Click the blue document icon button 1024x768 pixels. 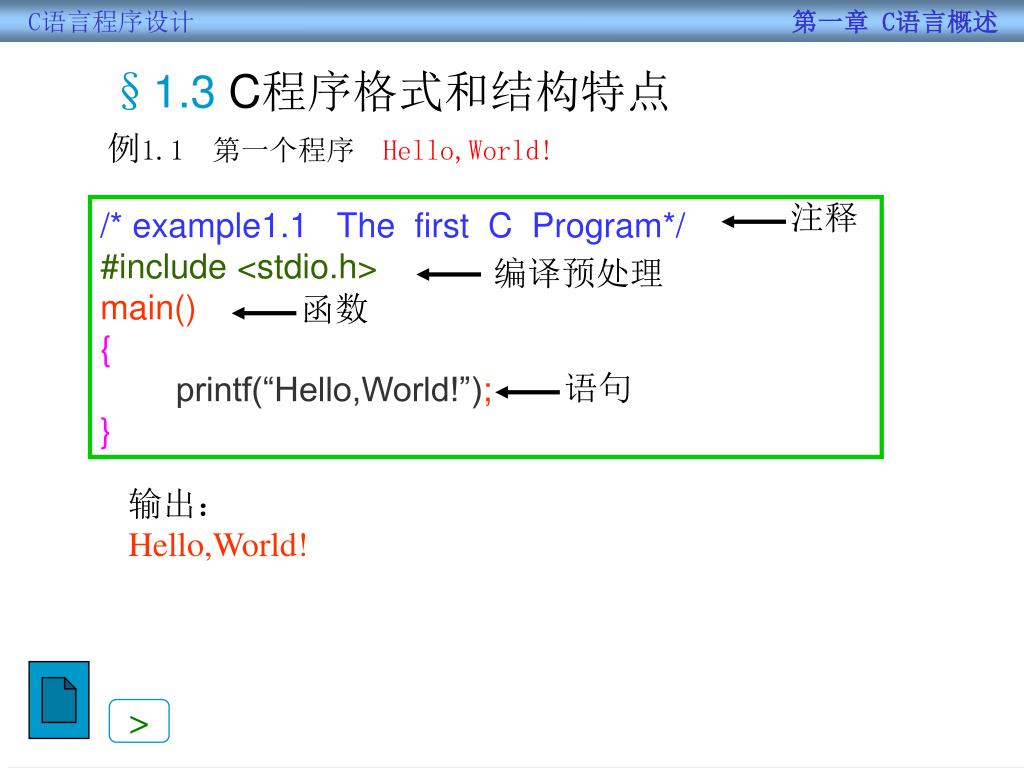59,700
